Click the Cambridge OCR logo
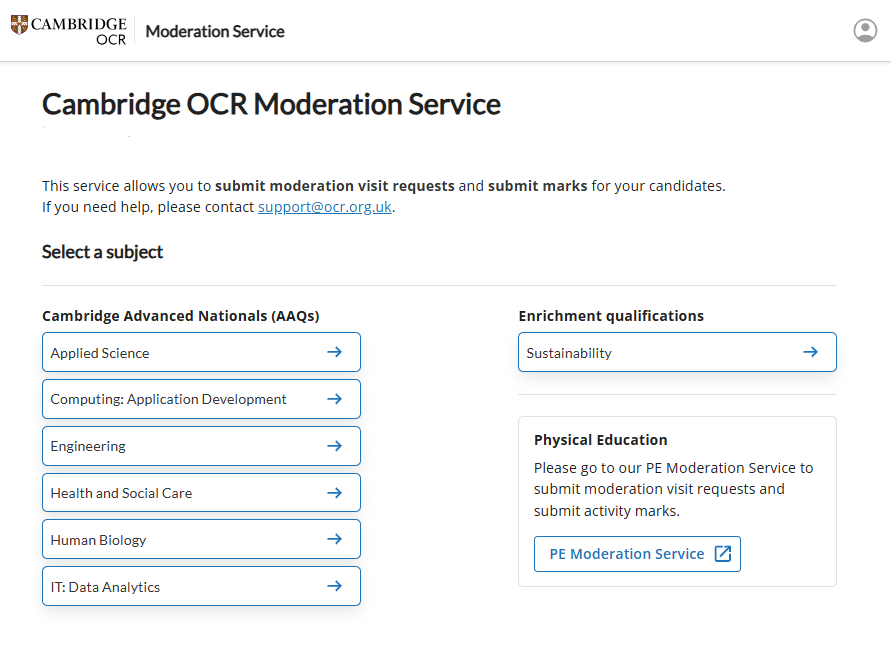The image size is (891, 648). 69,31
